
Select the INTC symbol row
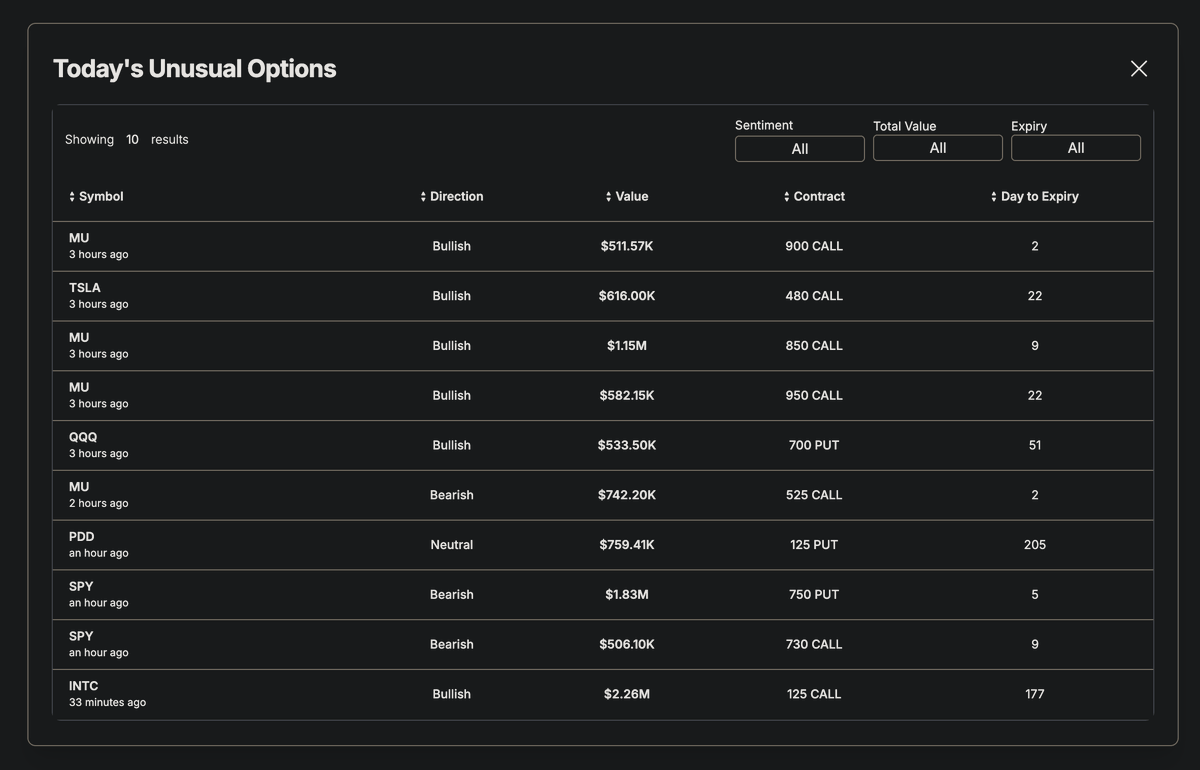pyautogui.click(x=603, y=694)
